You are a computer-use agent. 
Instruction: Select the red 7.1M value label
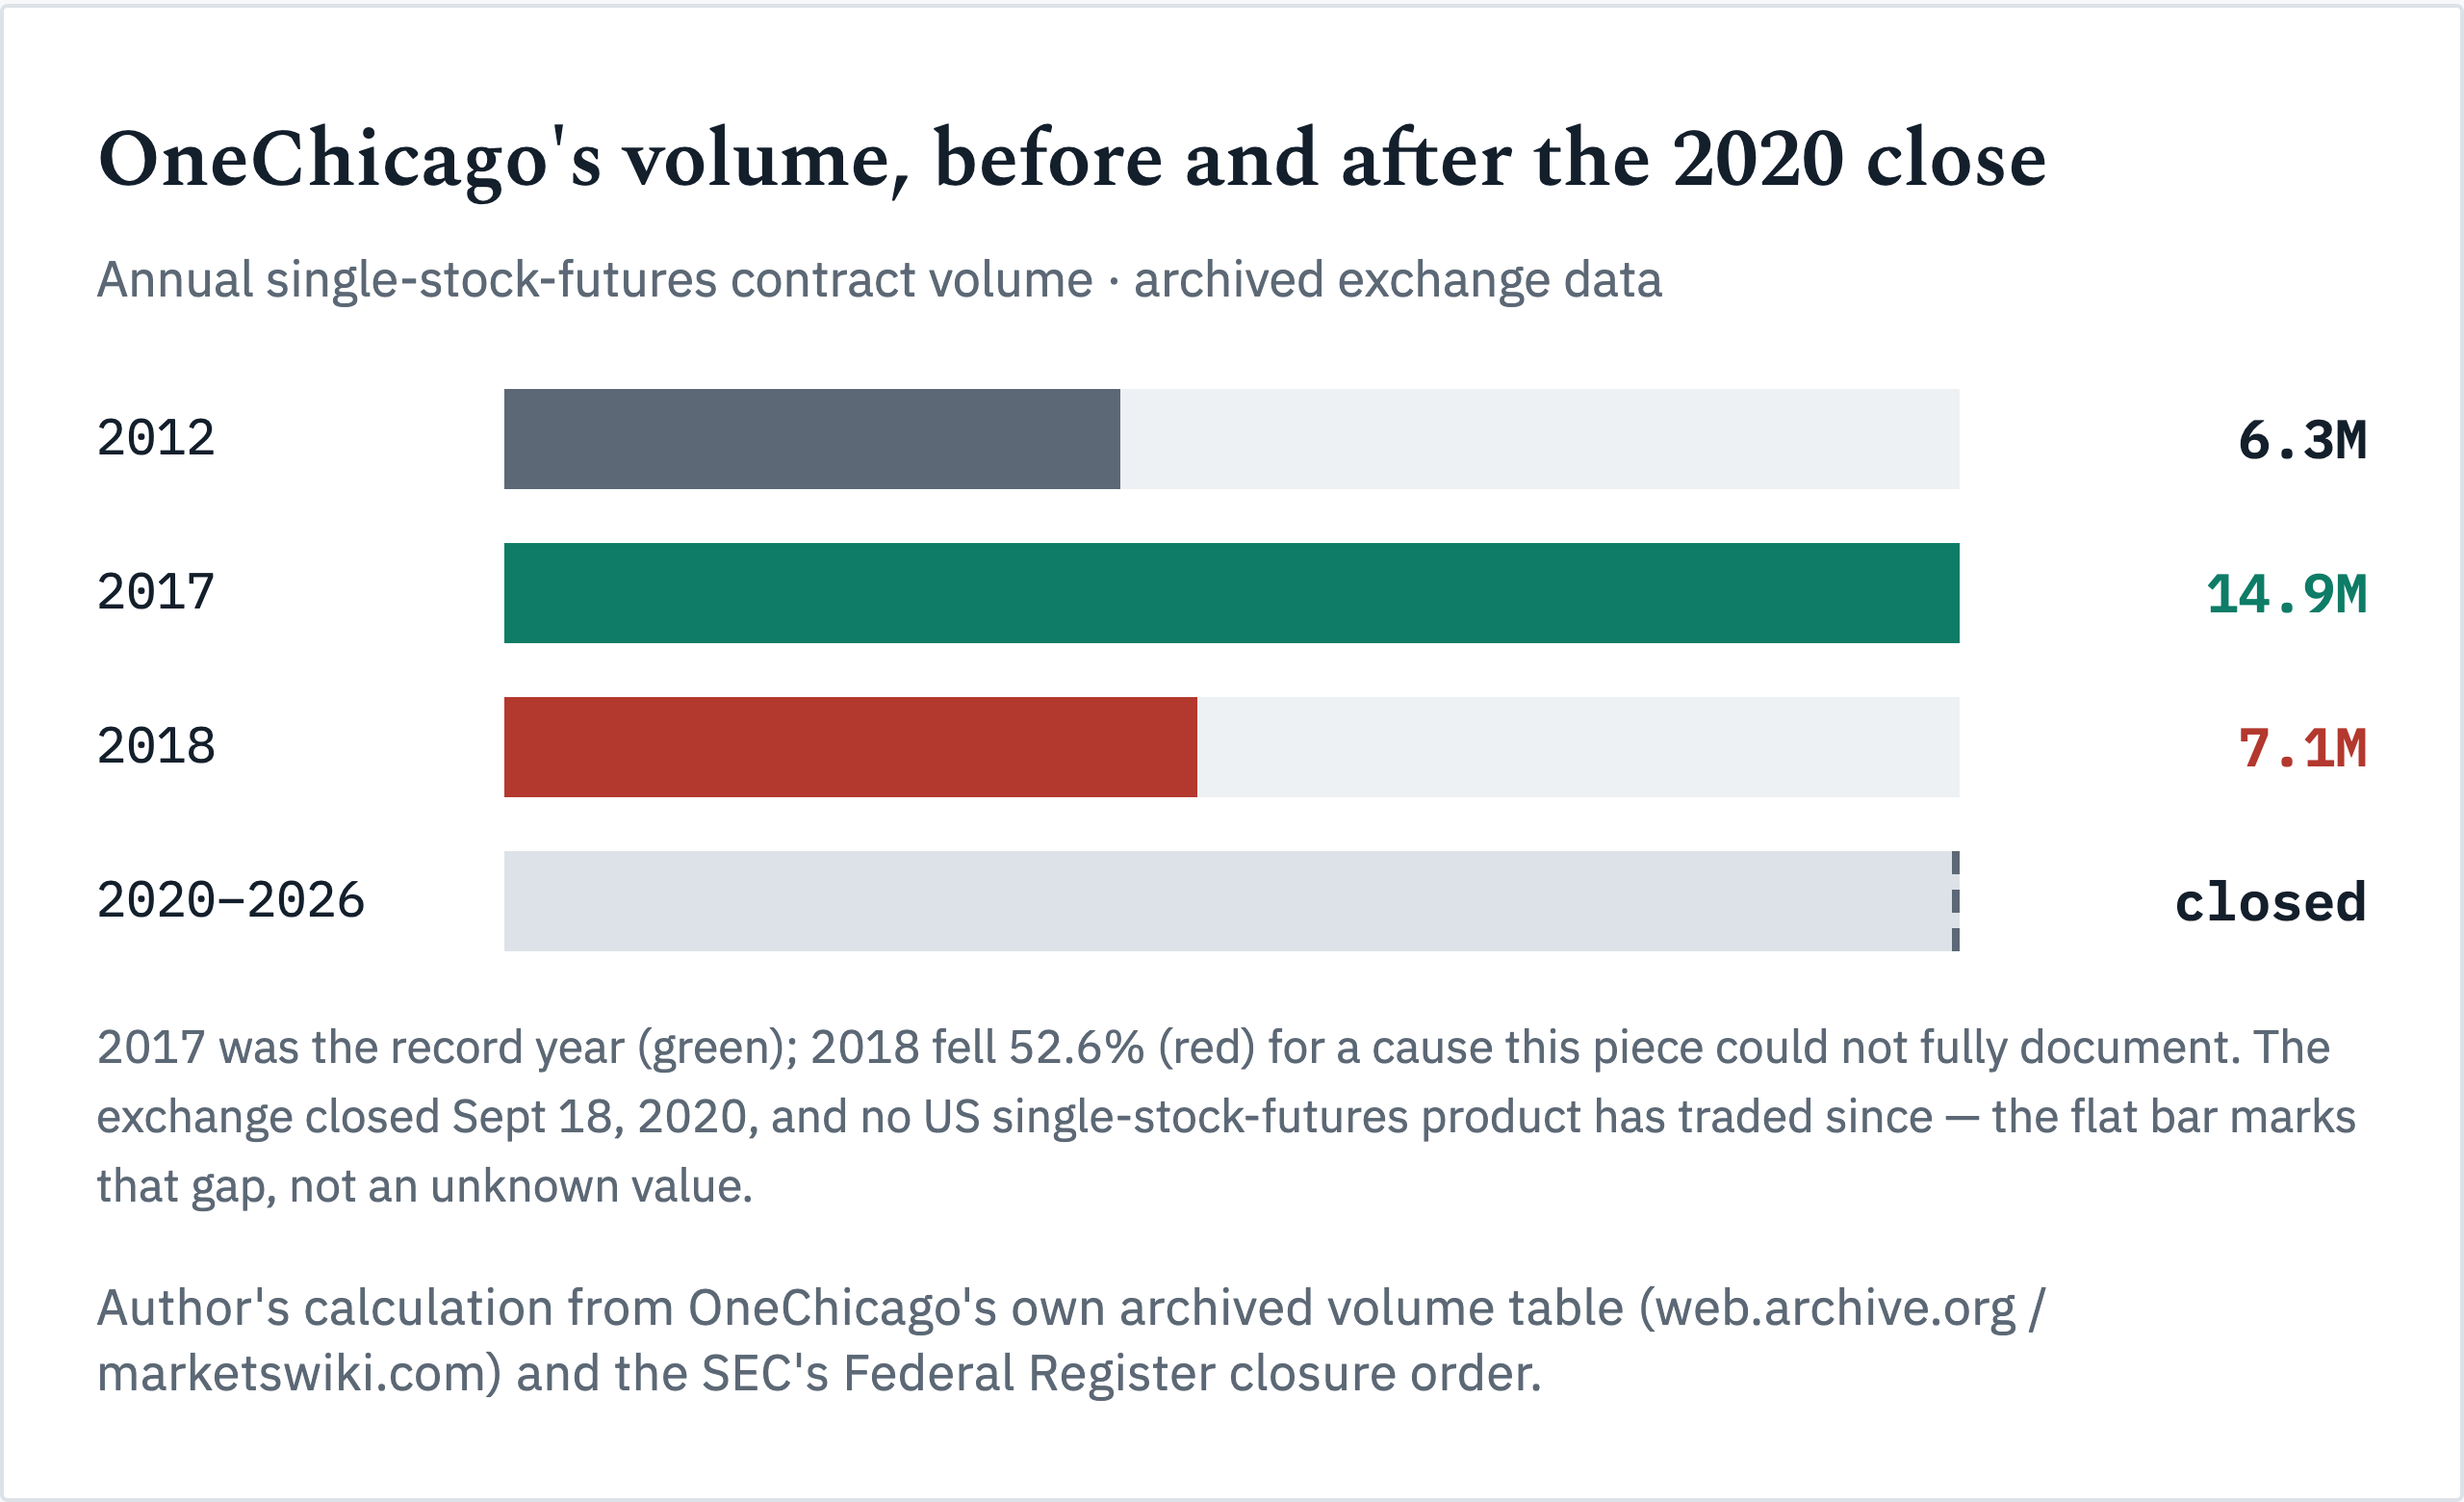click(2302, 749)
